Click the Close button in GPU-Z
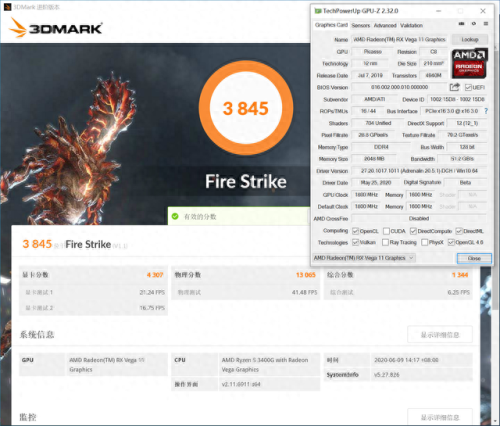The width and height of the screenshot is (500, 426). click(474, 258)
